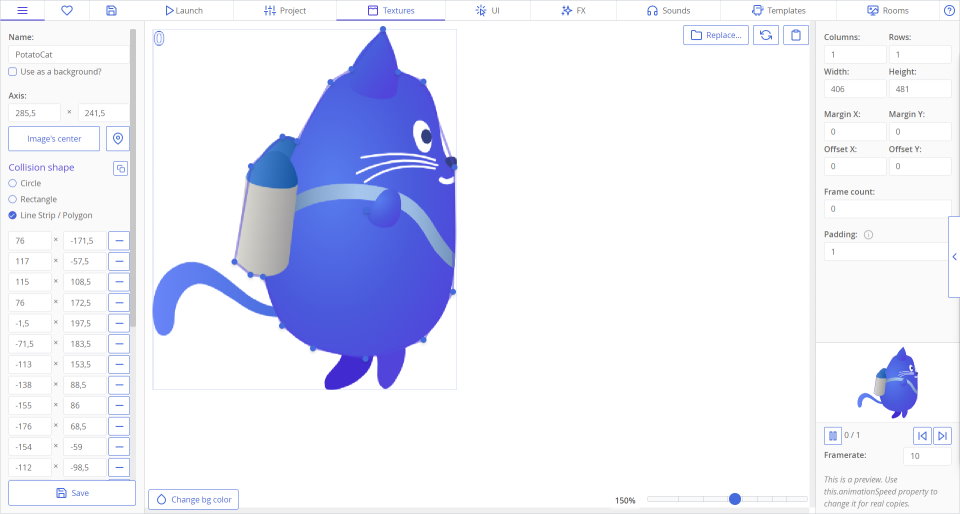Image resolution: width=960 pixels, height=514 pixels.
Task: Edit the first point X value 76
Action: point(29,240)
